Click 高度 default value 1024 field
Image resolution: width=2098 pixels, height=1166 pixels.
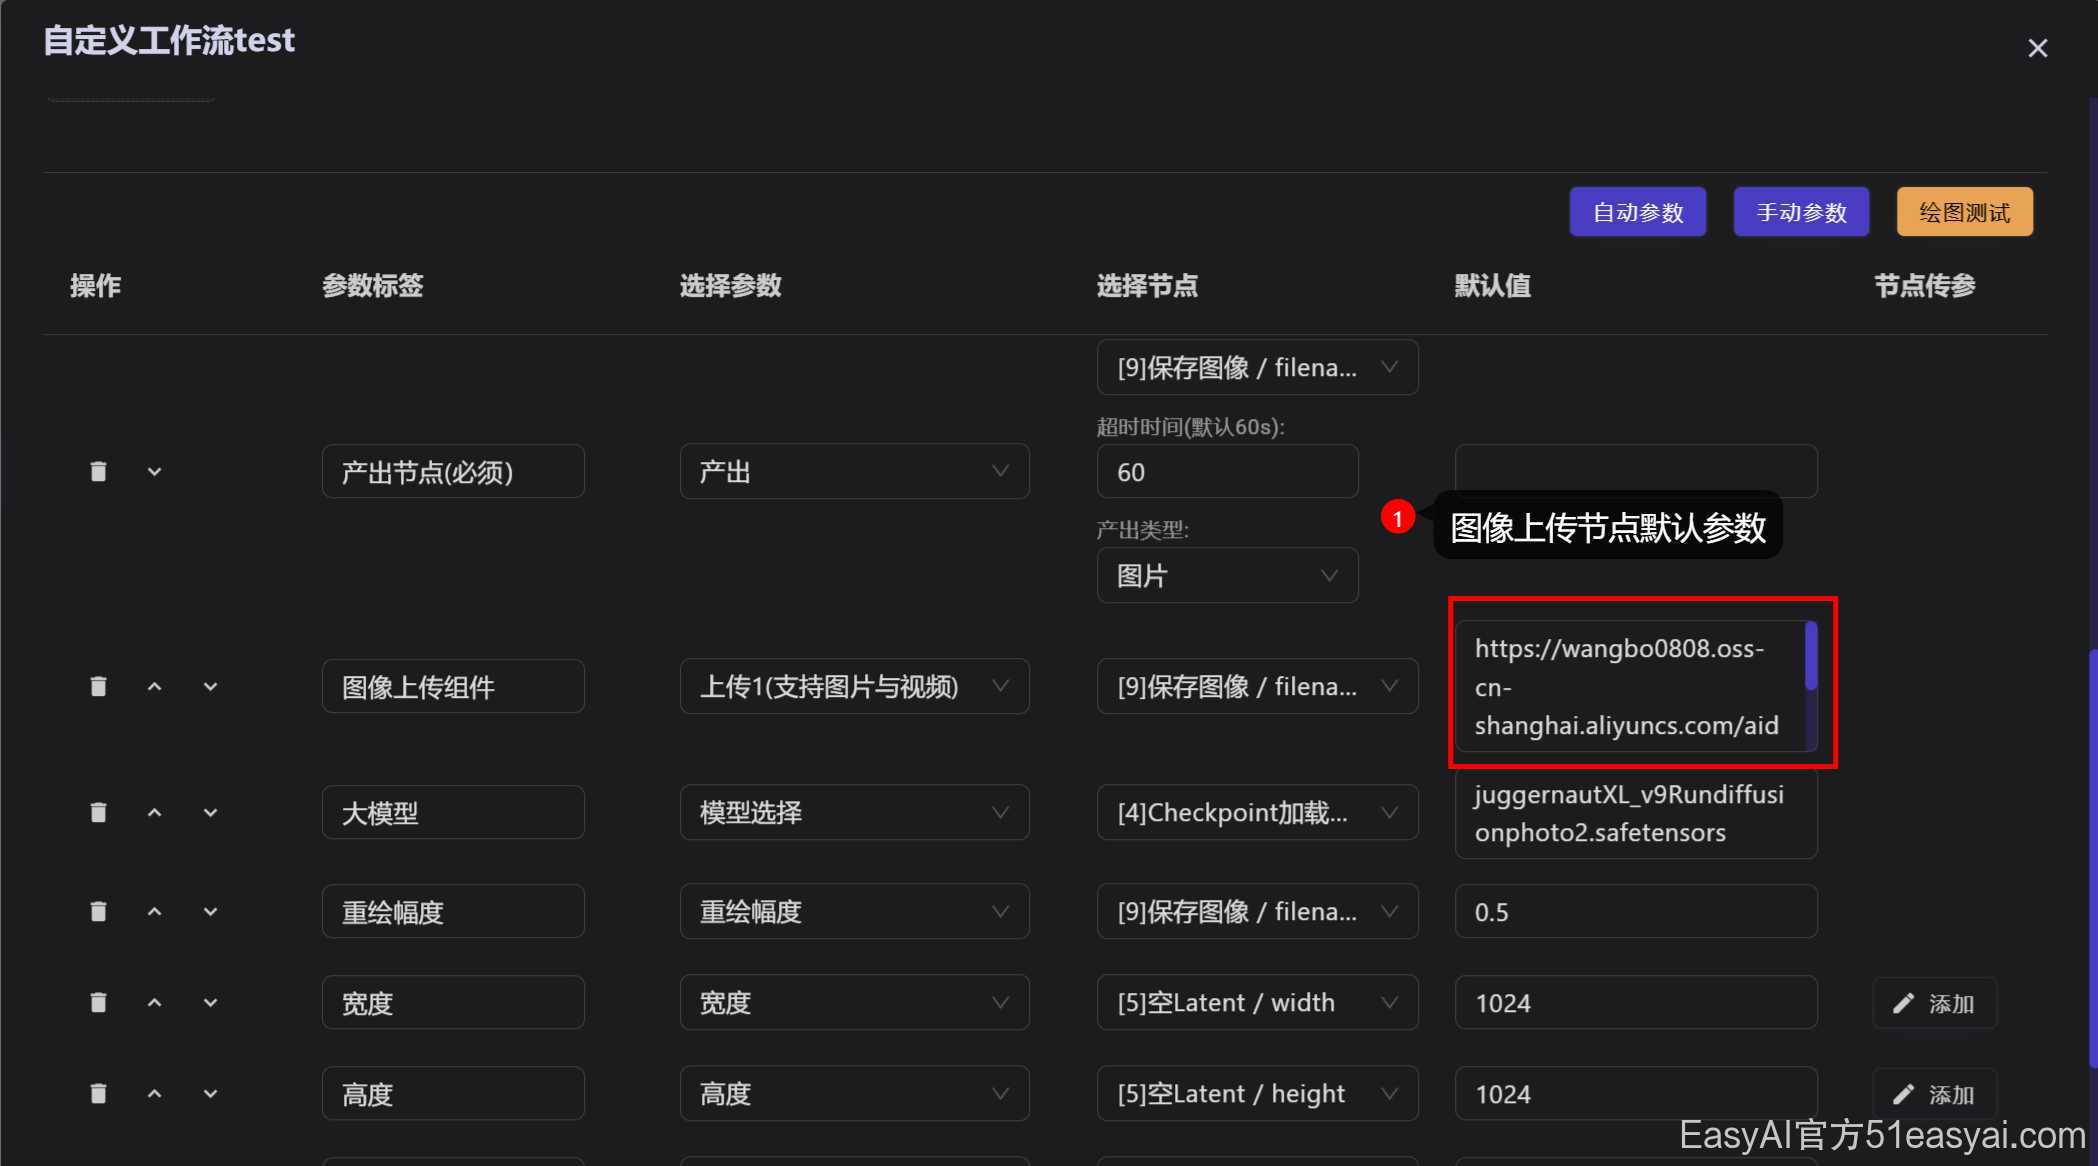(x=1636, y=1093)
